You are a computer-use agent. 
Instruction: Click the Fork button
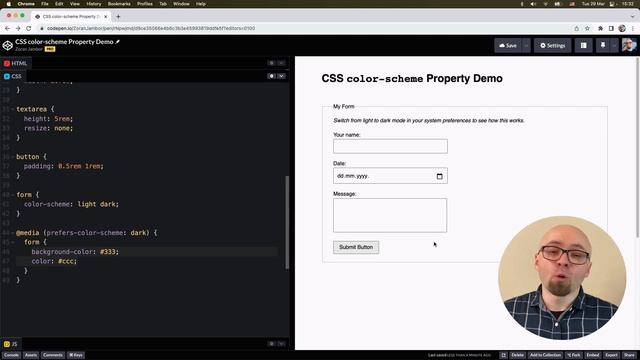pyautogui.click(x=574, y=355)
